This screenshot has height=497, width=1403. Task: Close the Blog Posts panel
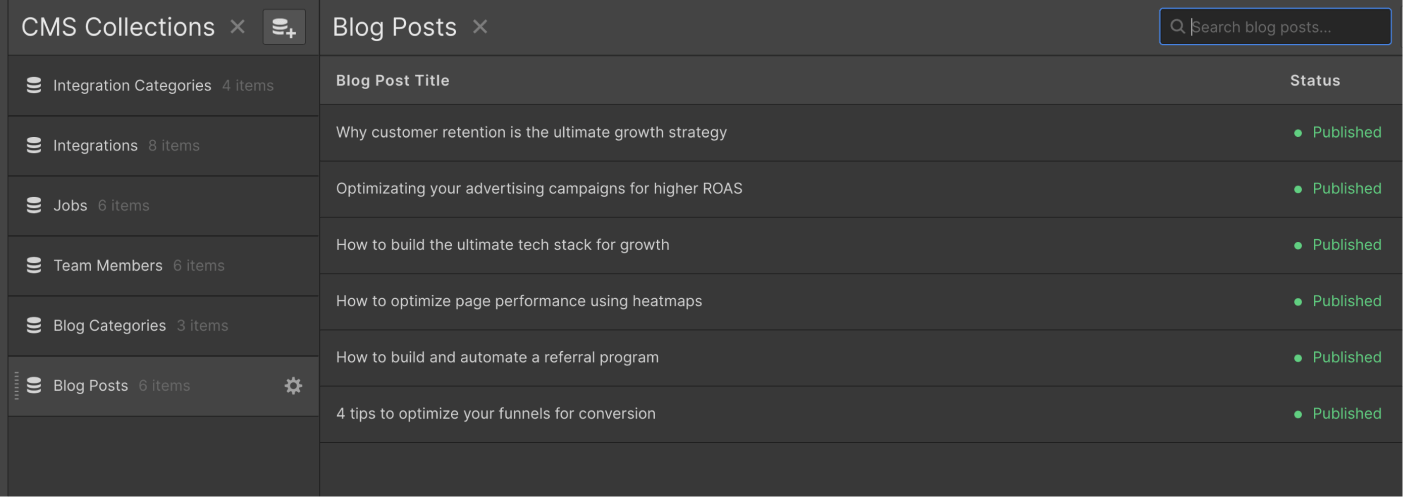pos(480,28)
